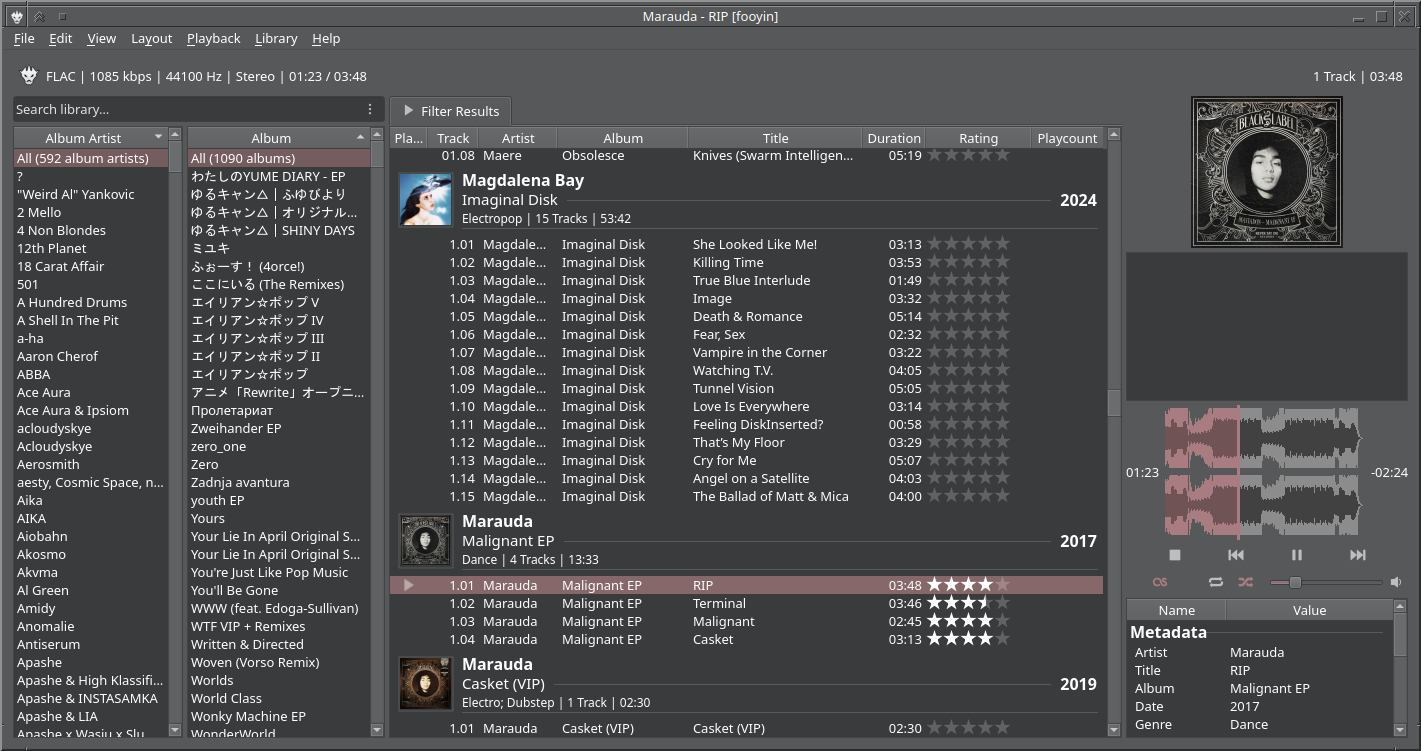Click scroll-up arrow of Album Artist list

(x=175, y=134)
